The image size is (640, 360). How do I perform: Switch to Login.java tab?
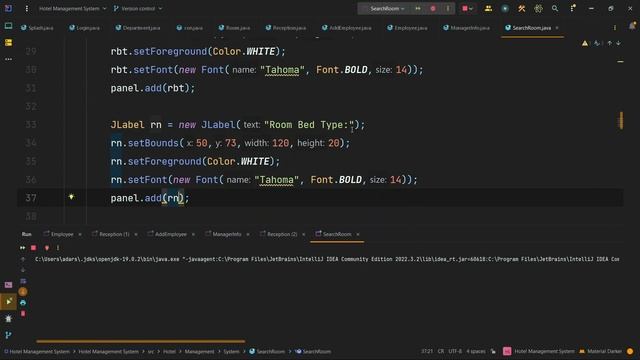click(84, 28)
